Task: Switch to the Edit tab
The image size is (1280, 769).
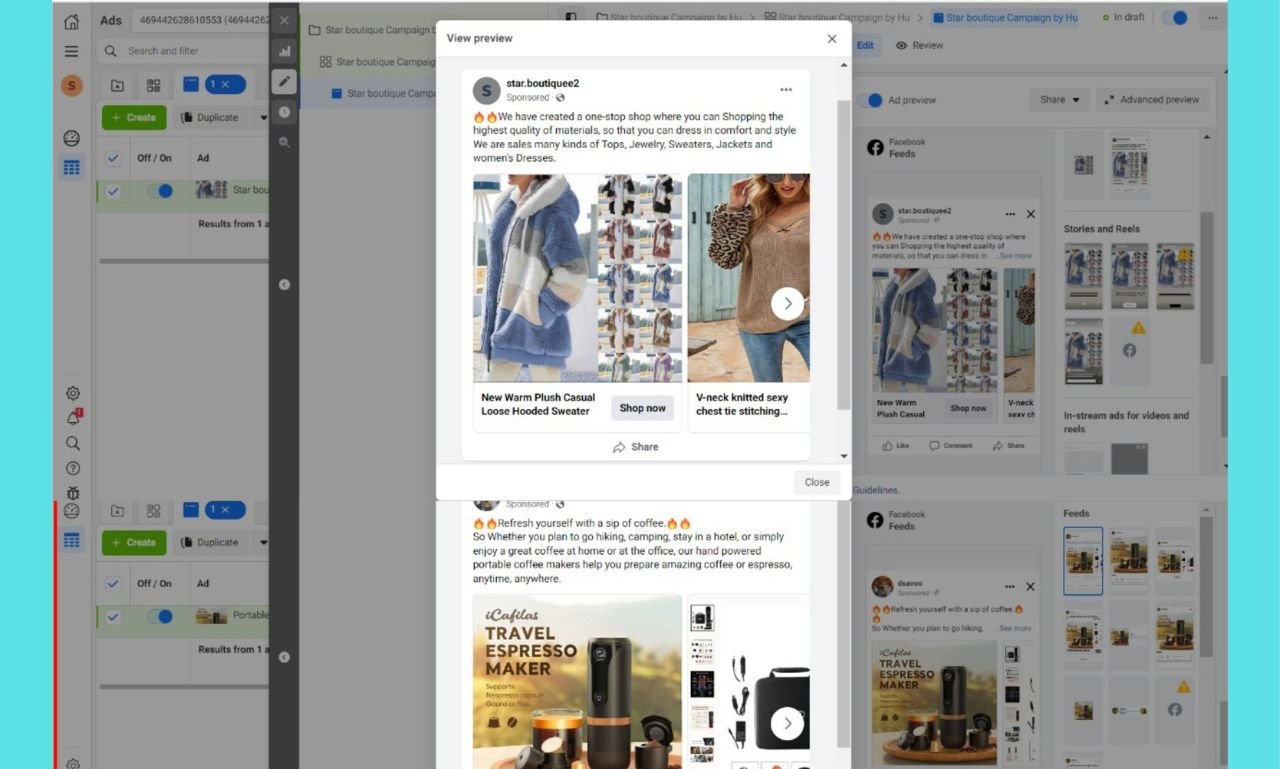Action: tap(864, 45)
